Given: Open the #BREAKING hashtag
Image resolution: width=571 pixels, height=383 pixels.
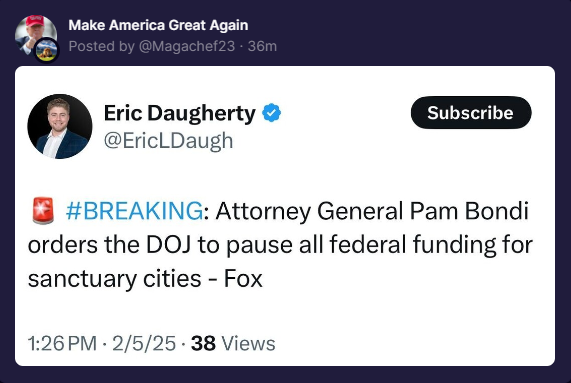Looking at the screenshot, I should click(134, 211).
